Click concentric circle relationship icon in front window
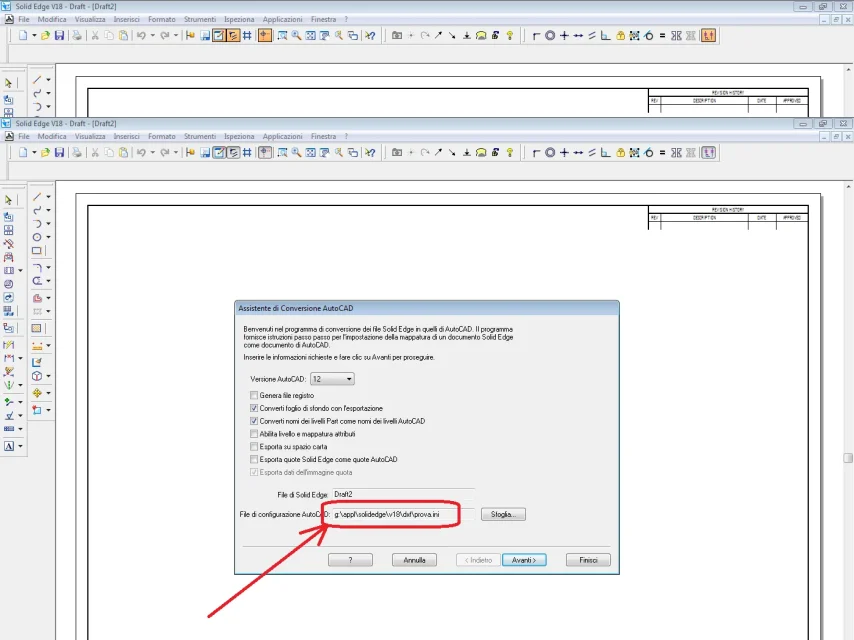The image size is (854, 640). click(x=550, y=153)
